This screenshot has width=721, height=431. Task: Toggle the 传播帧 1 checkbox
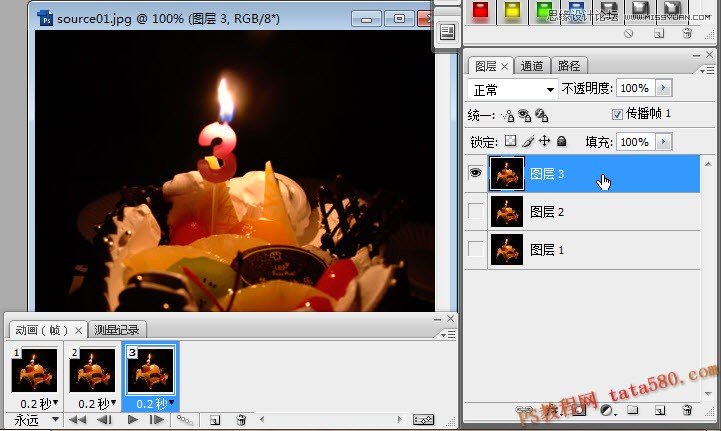[617, 114]
